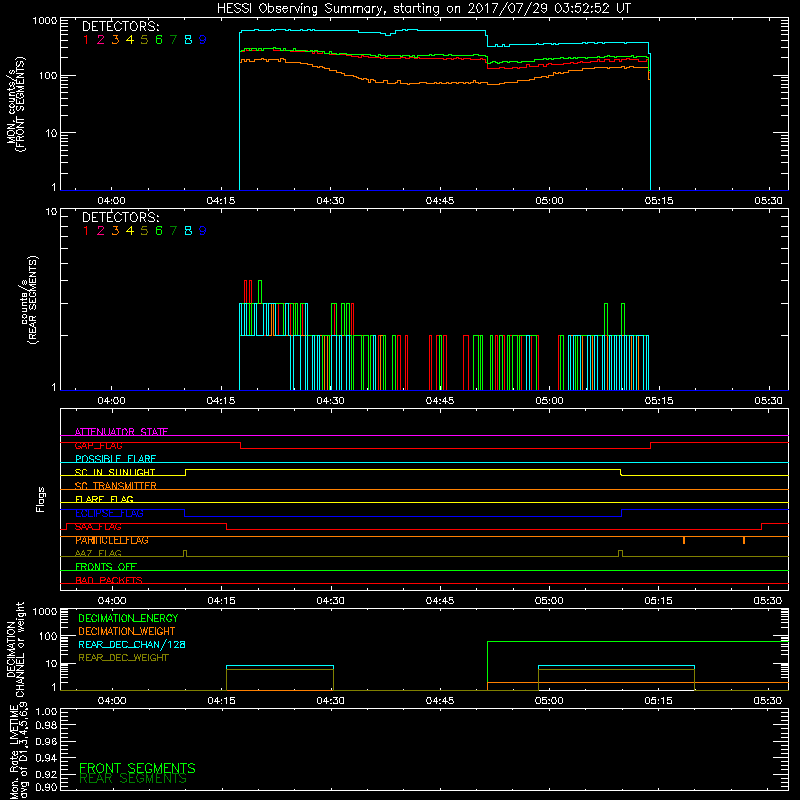Click the HESSI Observing Summary title text
Image resolution: width=800 pixels, height=800 pixels.
click(423, 8)
